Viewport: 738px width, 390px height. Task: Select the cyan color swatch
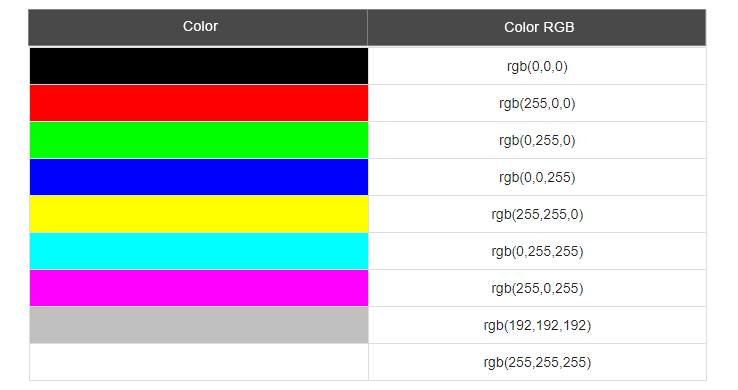pyautogui.click(x=199, y=251)
